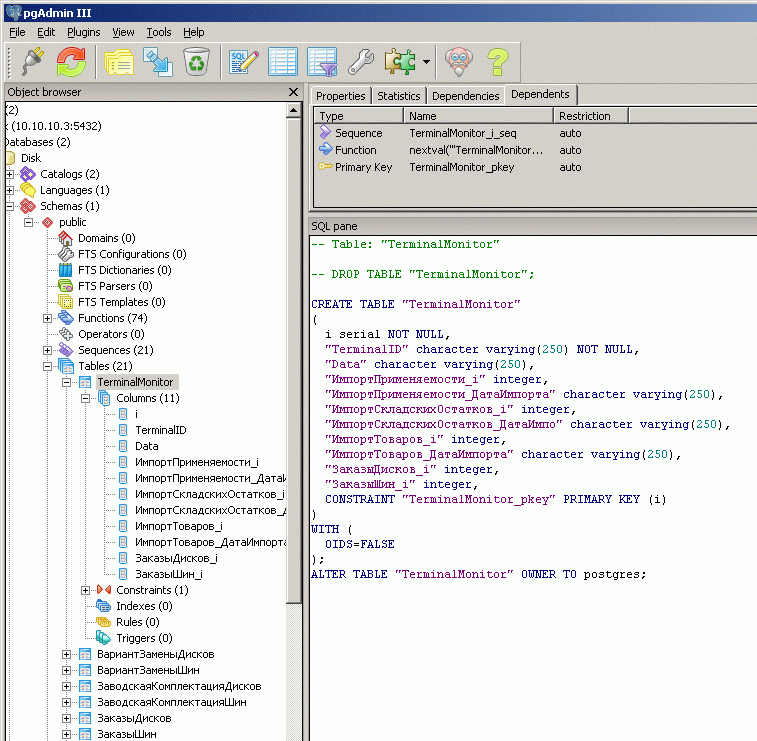Switch to the Statistics tab

coord(399,96)
